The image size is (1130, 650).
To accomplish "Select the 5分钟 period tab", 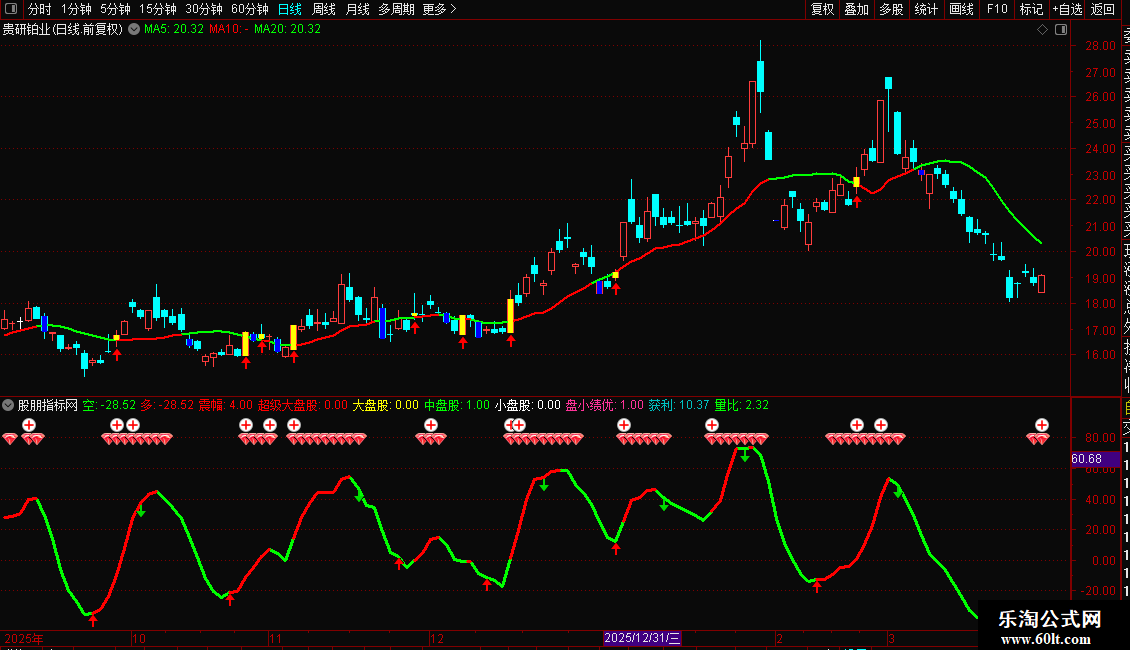I will (115, 9).
